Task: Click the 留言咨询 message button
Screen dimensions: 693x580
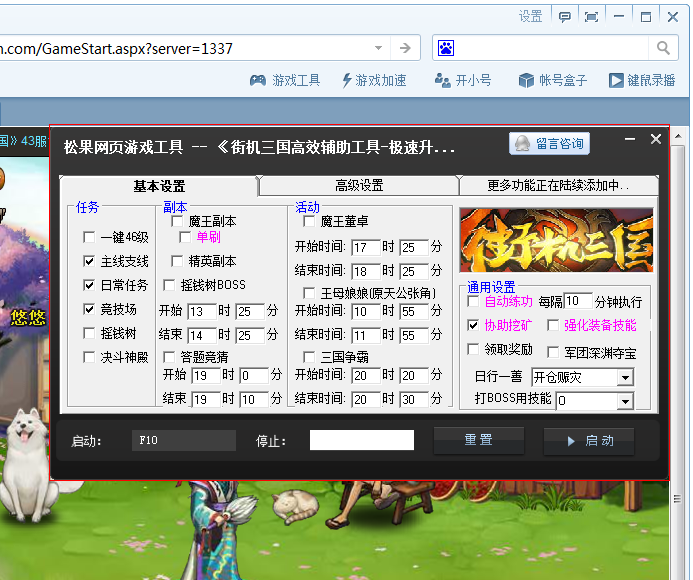Action: coord(549,144)
